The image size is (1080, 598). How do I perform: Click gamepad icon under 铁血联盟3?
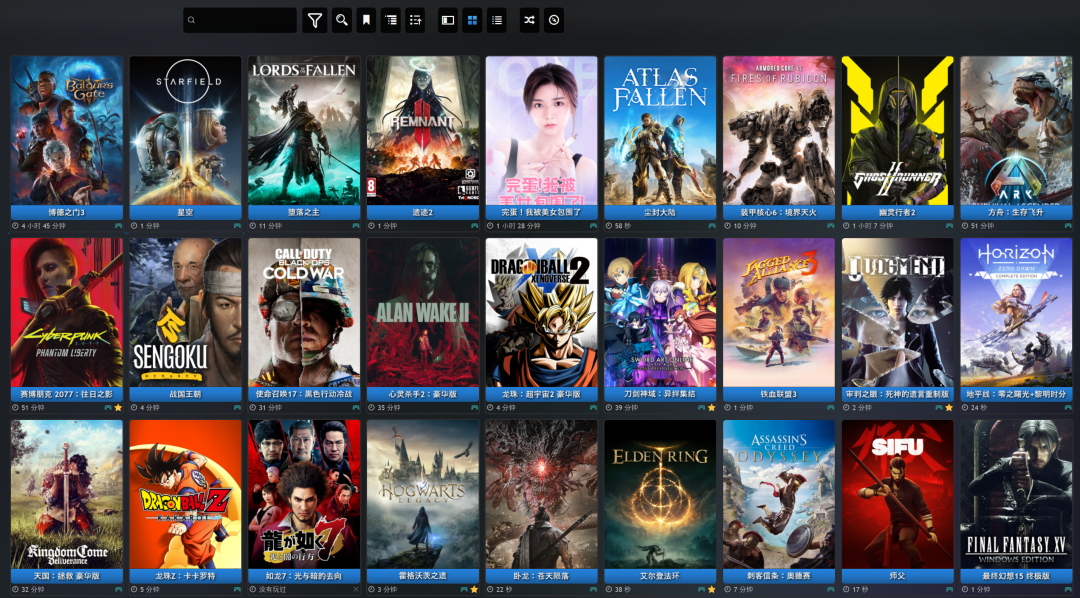tap(831, 408)
